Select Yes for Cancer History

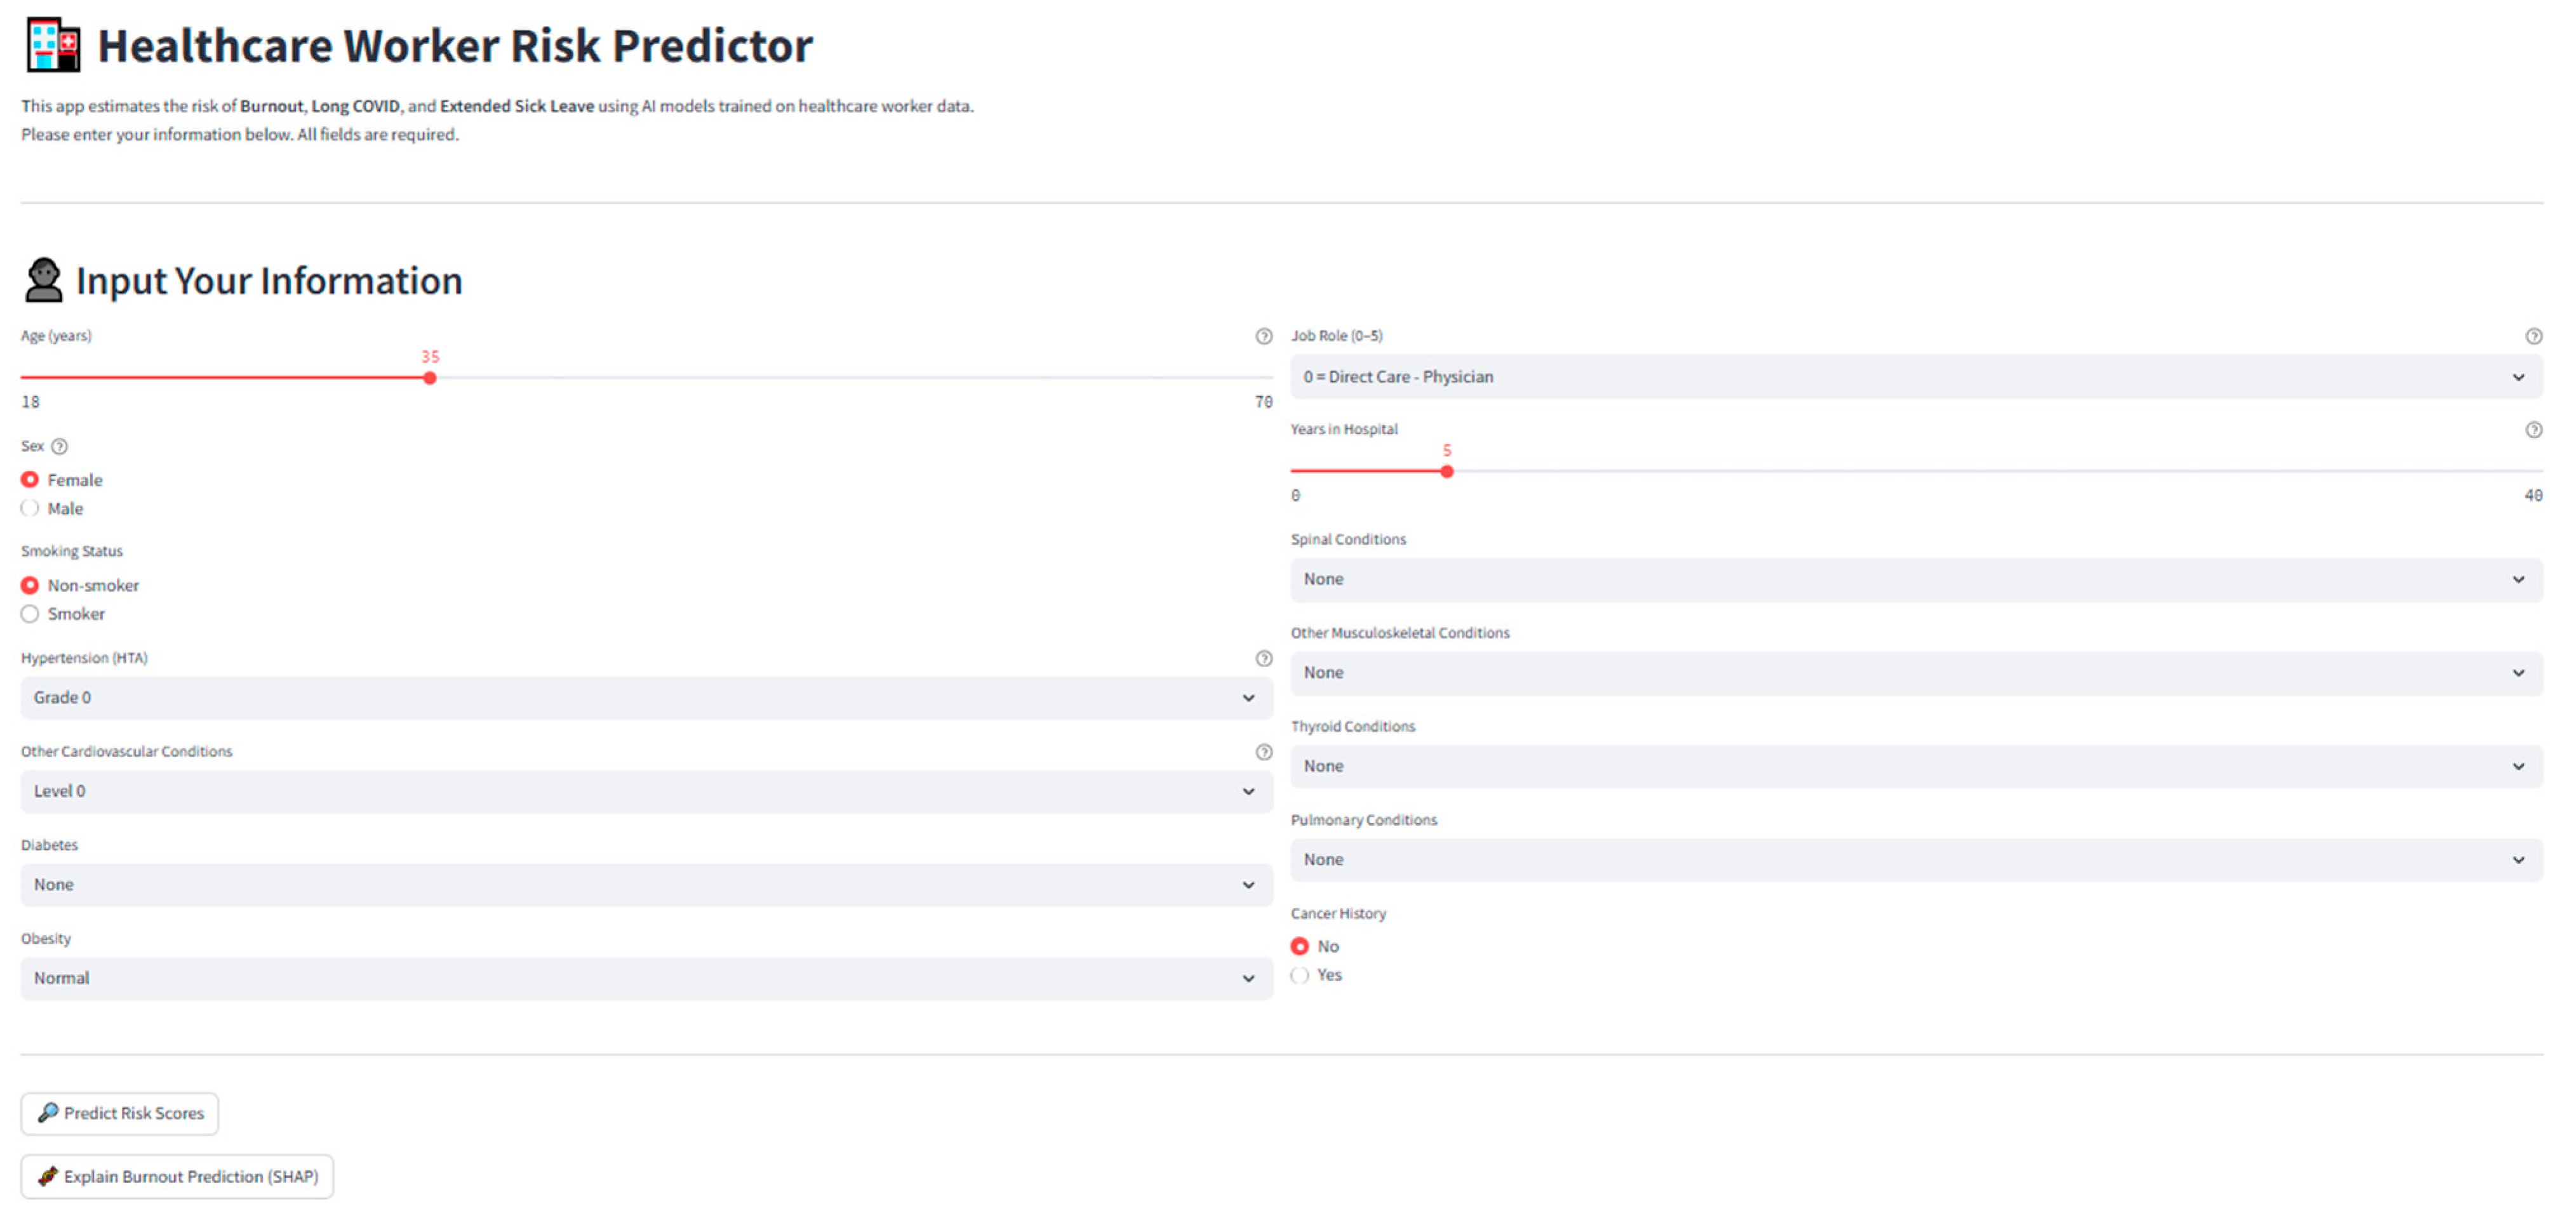pos(1300,975)
